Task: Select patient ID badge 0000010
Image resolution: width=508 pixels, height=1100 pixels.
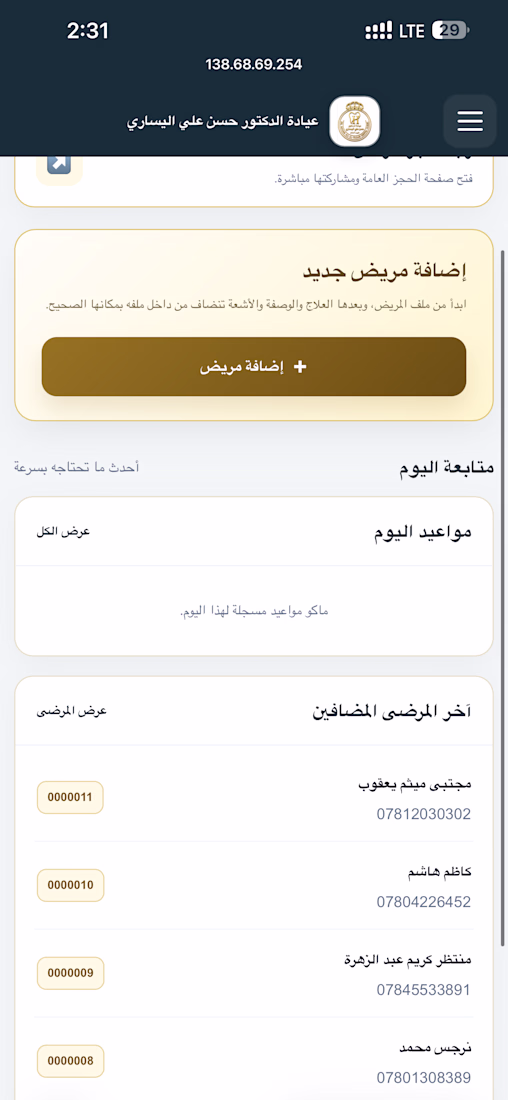Action: pyautogui.click(x=70, y=885)
